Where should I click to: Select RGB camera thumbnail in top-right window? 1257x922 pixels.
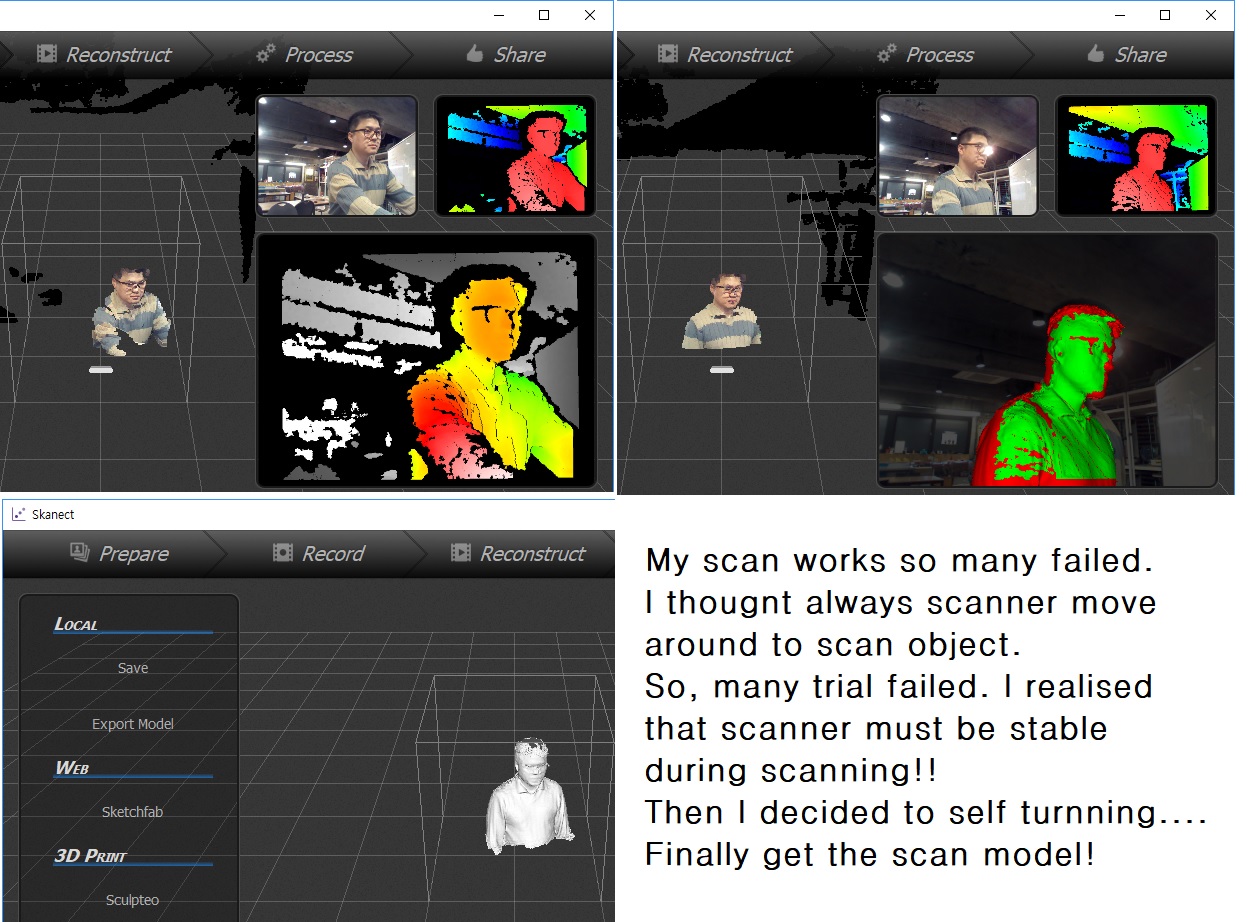[957, 155]
